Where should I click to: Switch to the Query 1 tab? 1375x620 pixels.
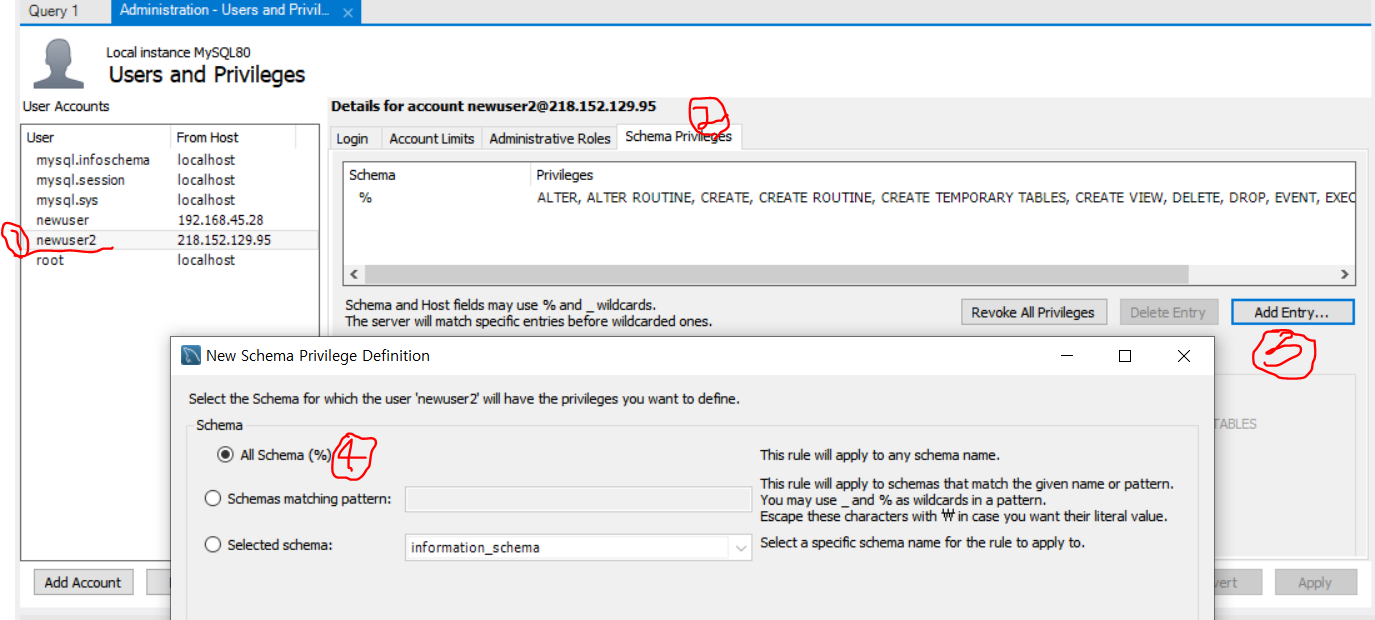click(x=54, y=11)
